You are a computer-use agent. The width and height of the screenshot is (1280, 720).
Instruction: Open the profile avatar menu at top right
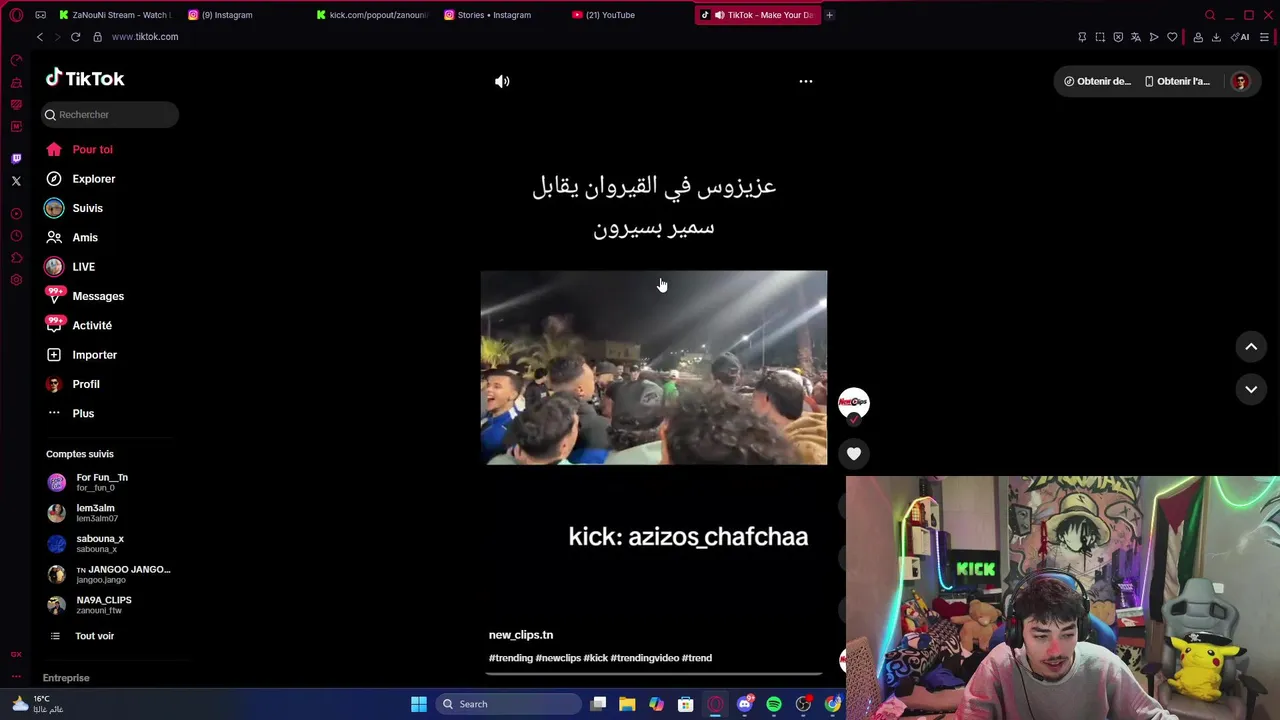click(x=1240, y=82)
